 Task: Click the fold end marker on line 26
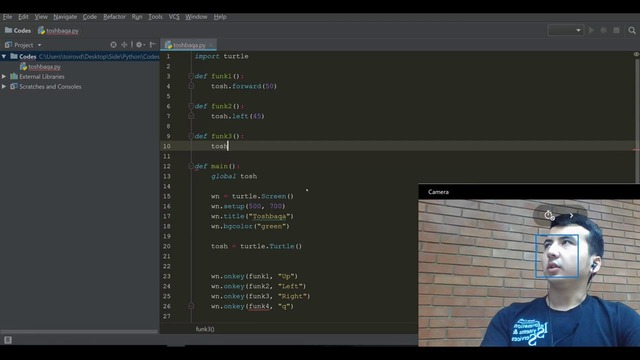(191, 306)
